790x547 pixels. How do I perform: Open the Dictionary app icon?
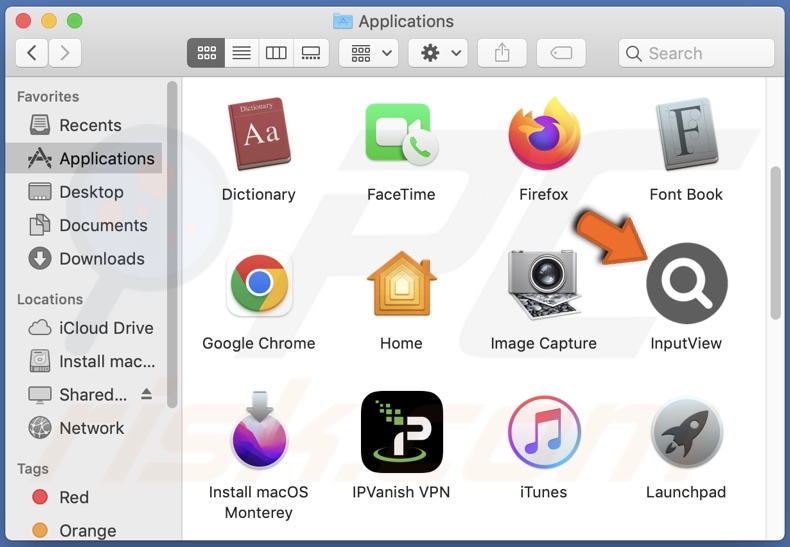pyautogui.click(x=259, y=134)
